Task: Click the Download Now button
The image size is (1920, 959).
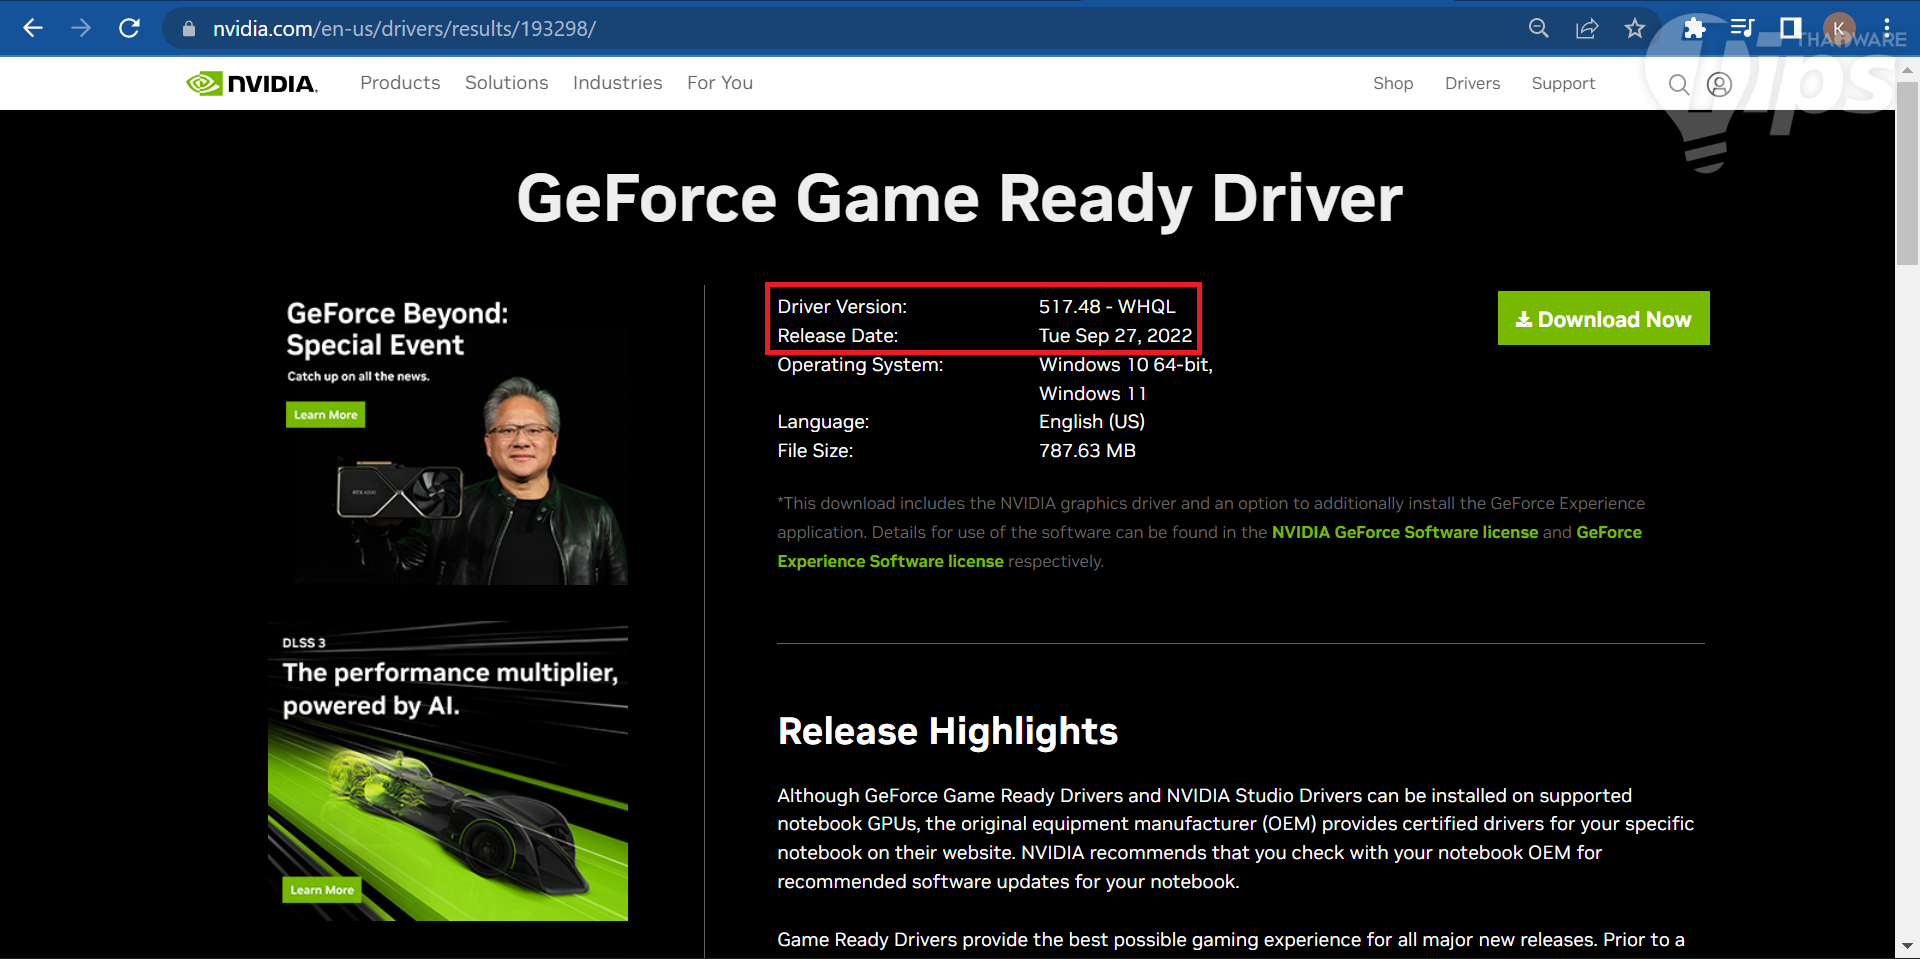Action: (x=1603, y=318)
